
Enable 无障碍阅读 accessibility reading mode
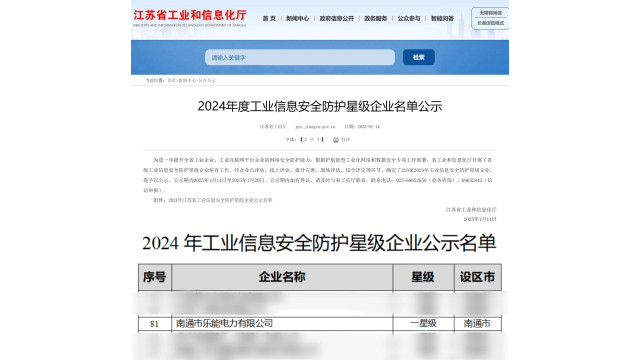click(491, 13)
